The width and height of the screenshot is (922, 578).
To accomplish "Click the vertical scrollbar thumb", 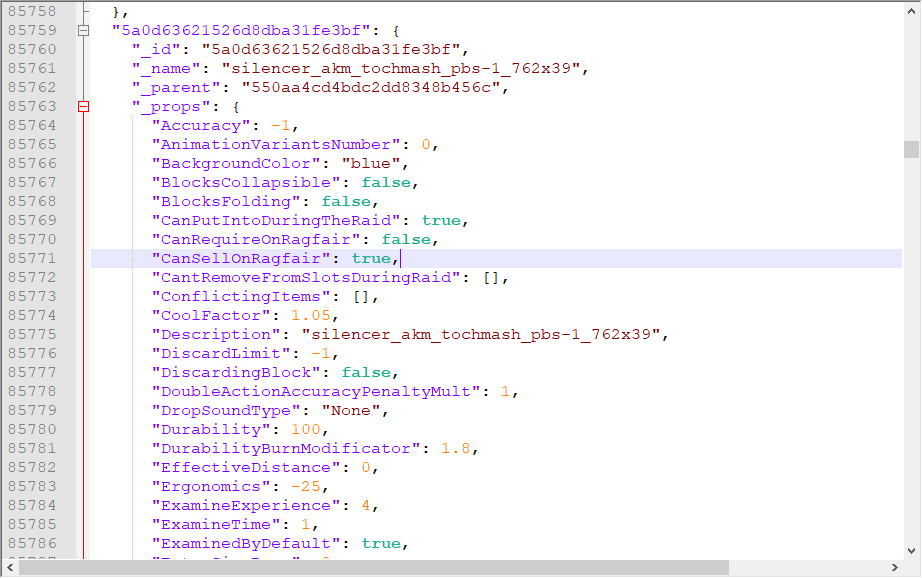I will pos(911,149).
